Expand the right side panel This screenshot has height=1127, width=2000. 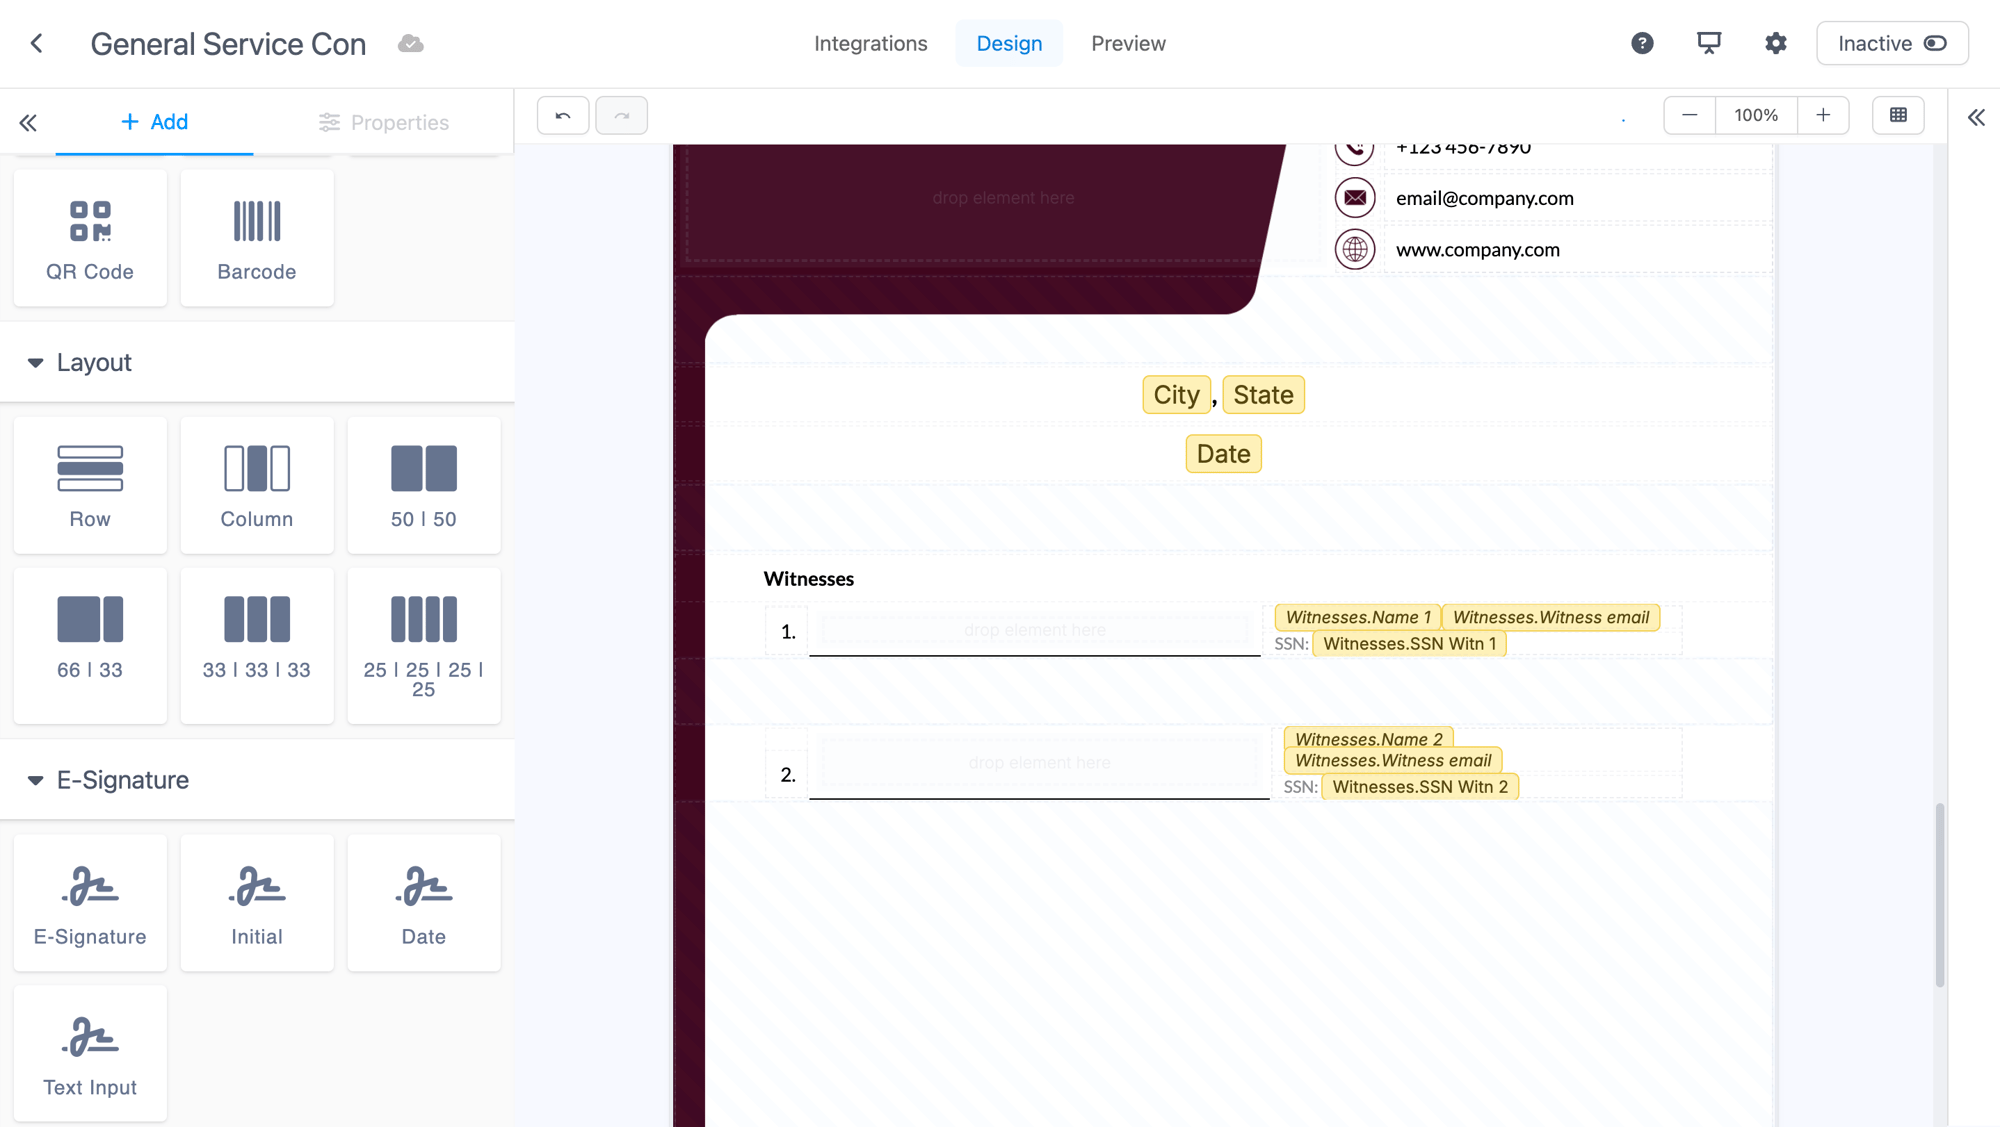(x=1976, y=118)
